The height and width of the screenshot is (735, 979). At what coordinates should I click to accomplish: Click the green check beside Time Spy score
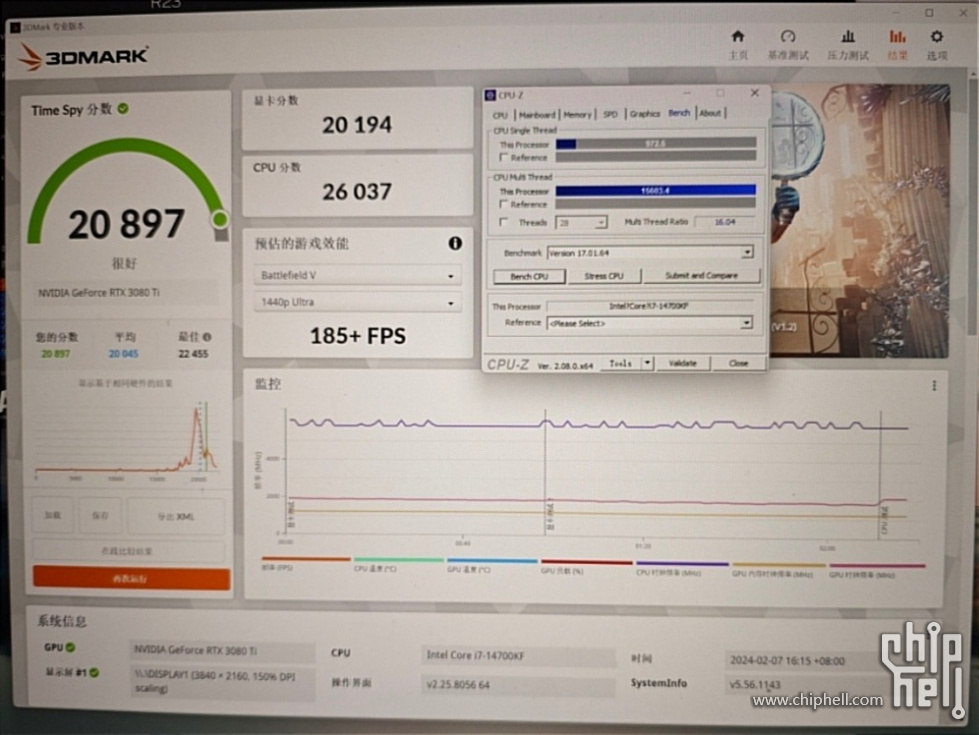click(x=123, y=109)
